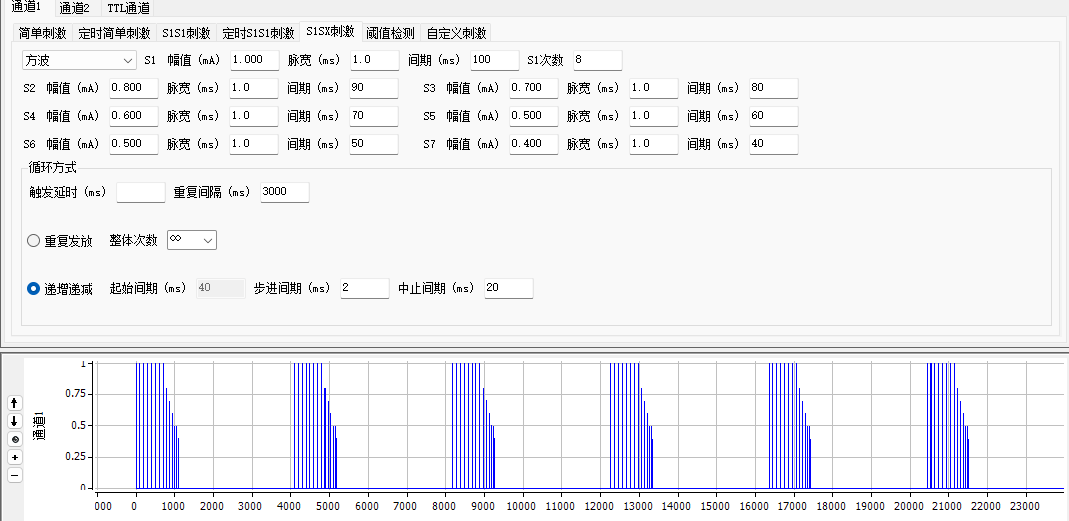Select the 递增递减 radio button
This screenshot has width=1069, height=521.
tap(33, 289)
